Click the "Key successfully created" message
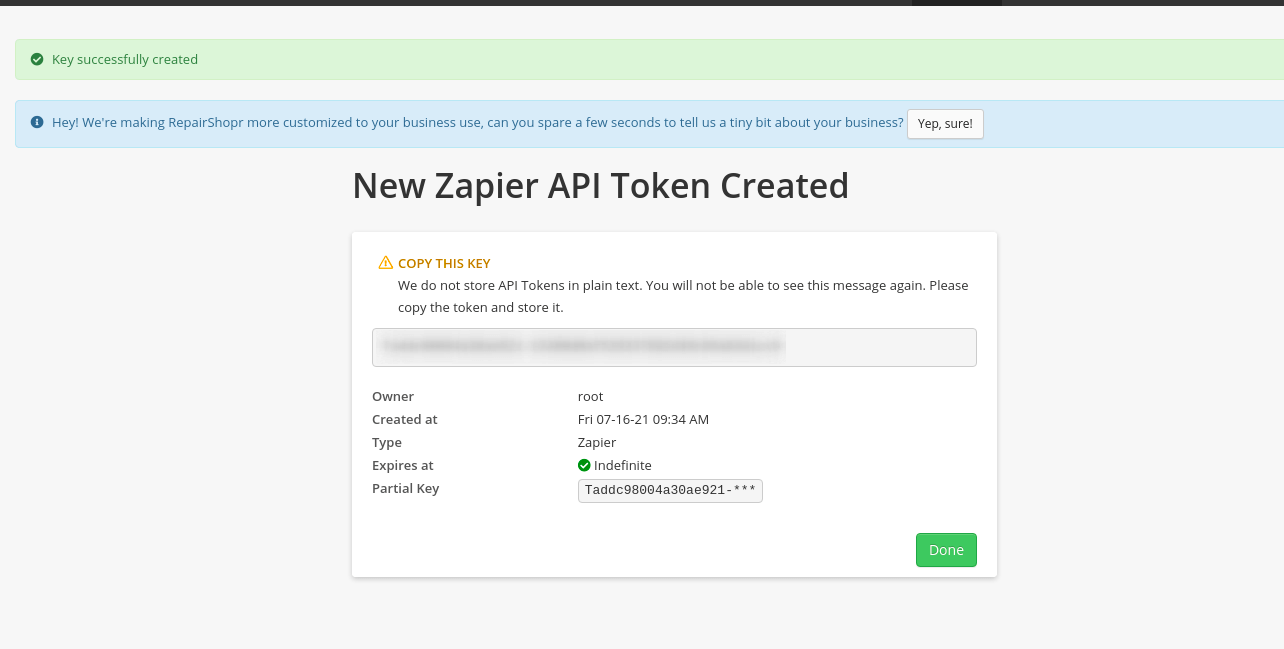The image size is (1284, 649). (x=125, y=59)
